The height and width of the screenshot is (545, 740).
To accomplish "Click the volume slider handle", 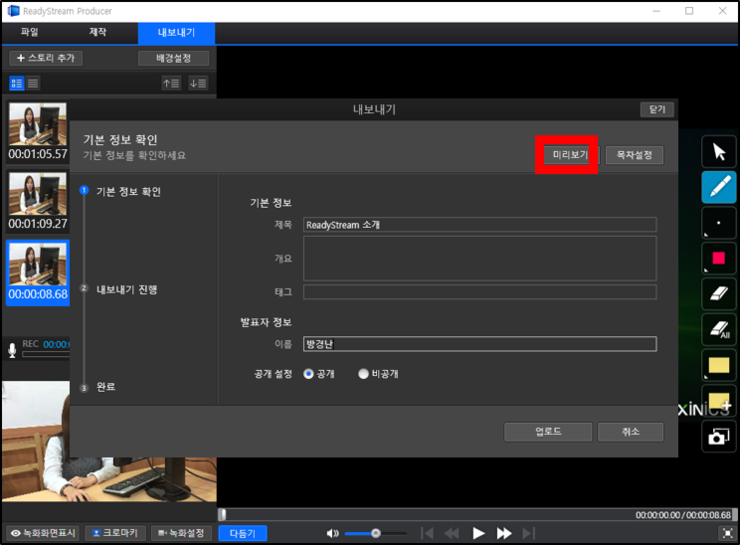I will click(x=376, y=533).
